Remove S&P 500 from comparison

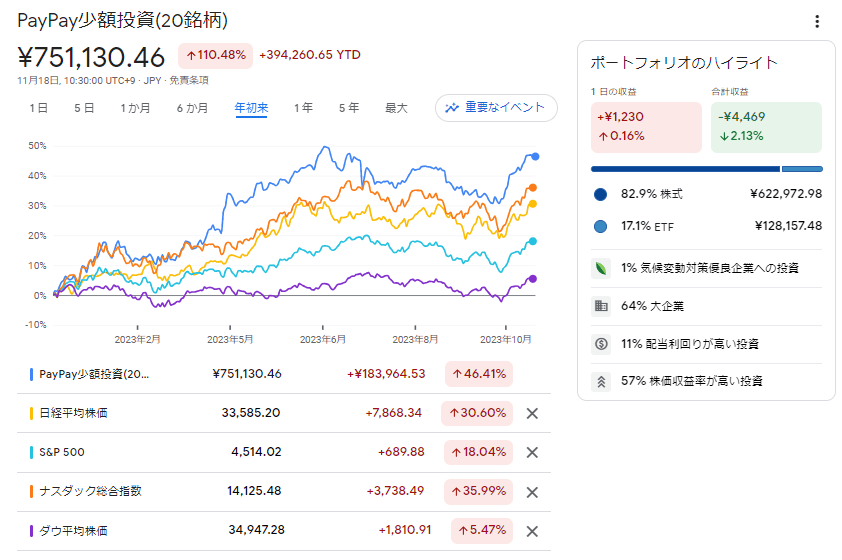tap(532, 452)
